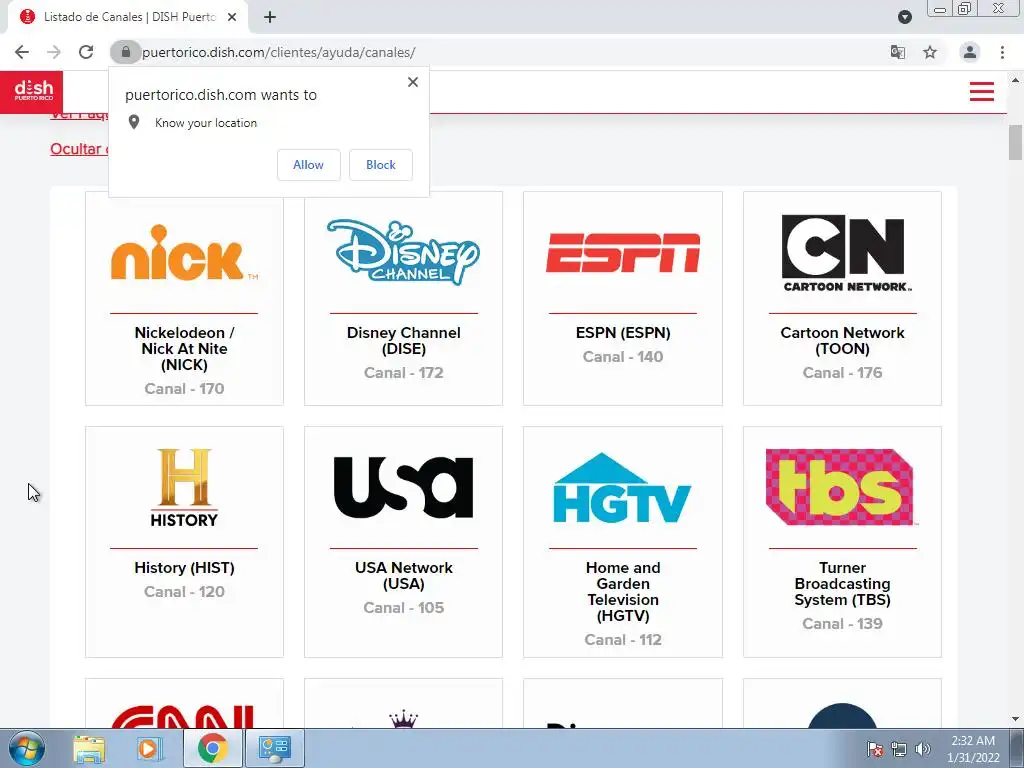This screenshot has height=768, width=1024.
Task: Select the 'ESPN (ESPN)' title
Action: coord(623,332)
